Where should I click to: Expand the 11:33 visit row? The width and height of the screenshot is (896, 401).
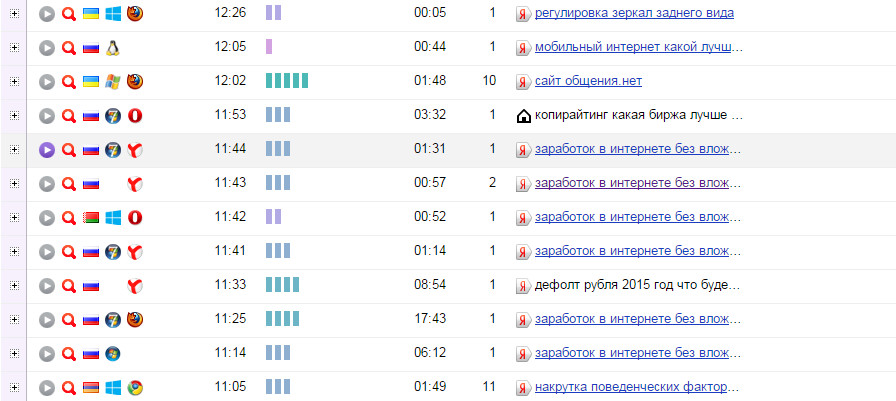pos(14,286)
